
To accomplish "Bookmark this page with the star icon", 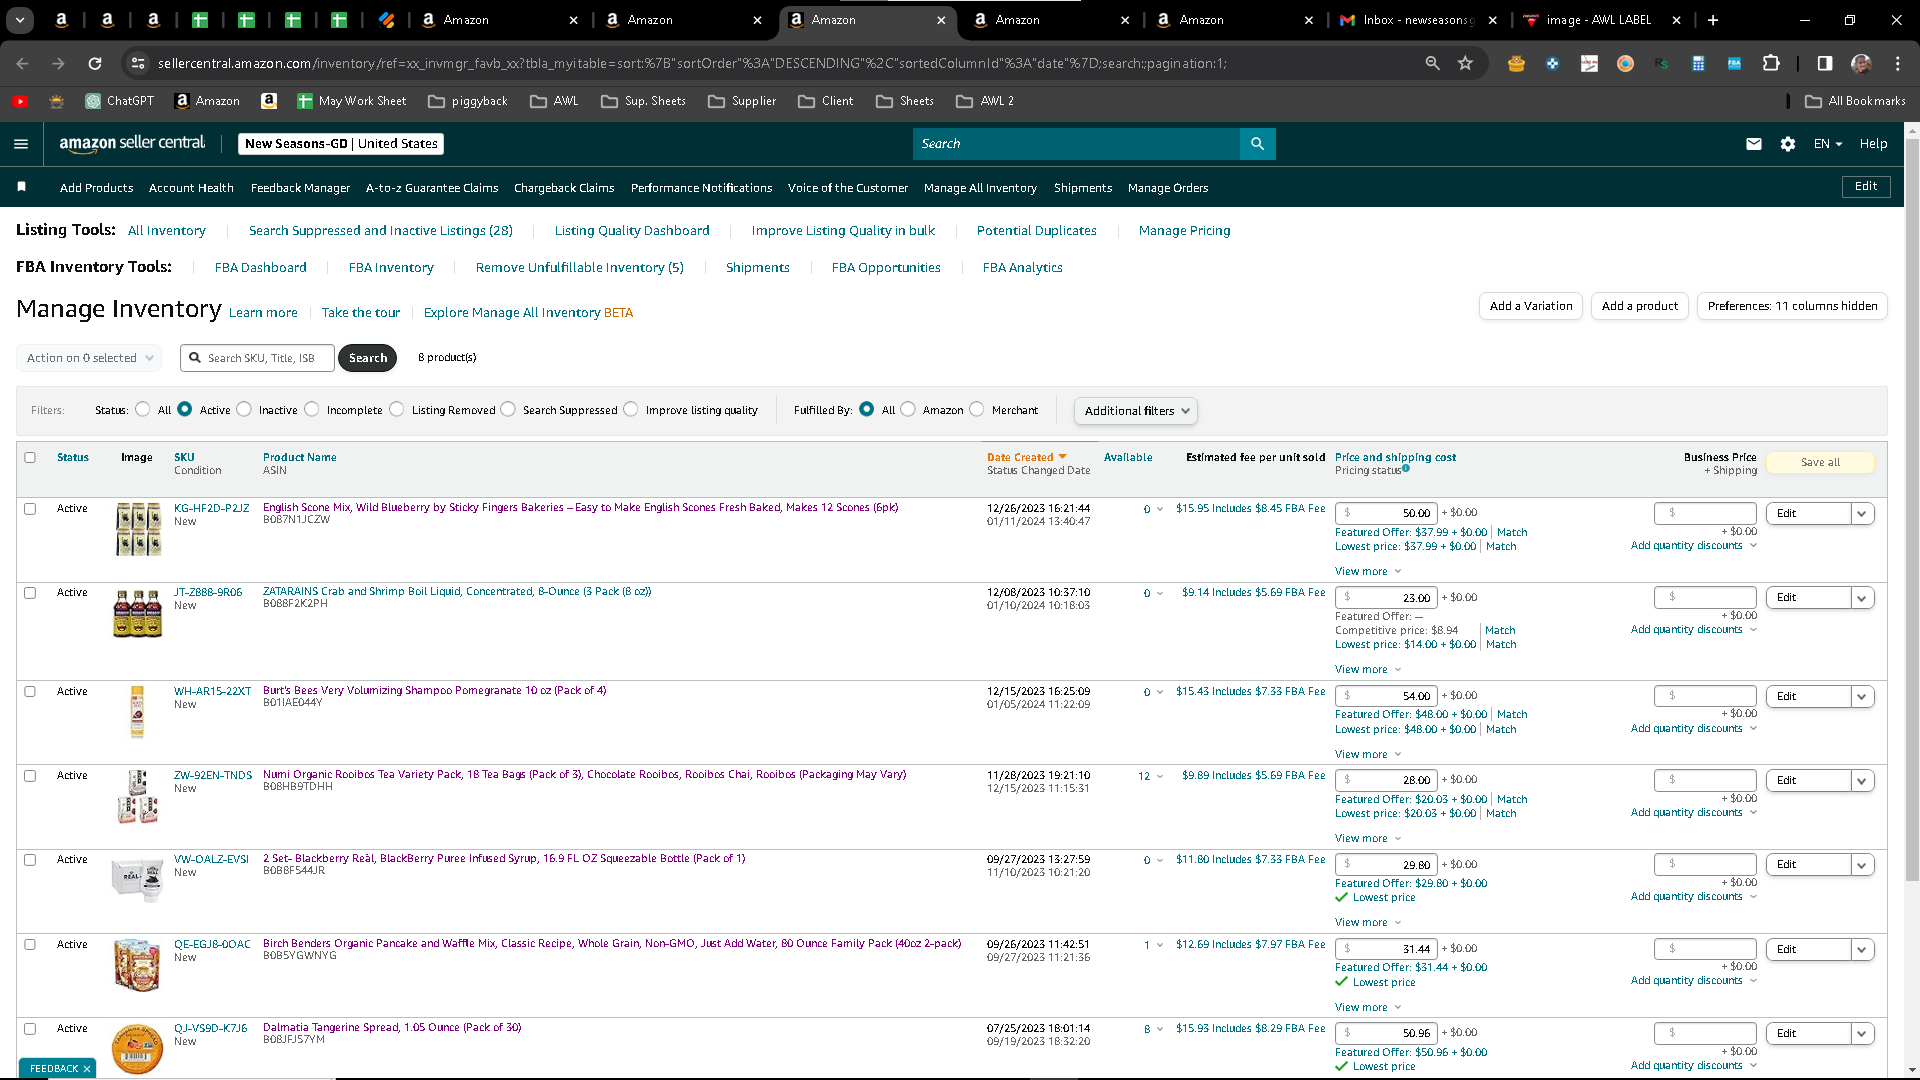I will pyautogui.click(x=1465, y=63).
